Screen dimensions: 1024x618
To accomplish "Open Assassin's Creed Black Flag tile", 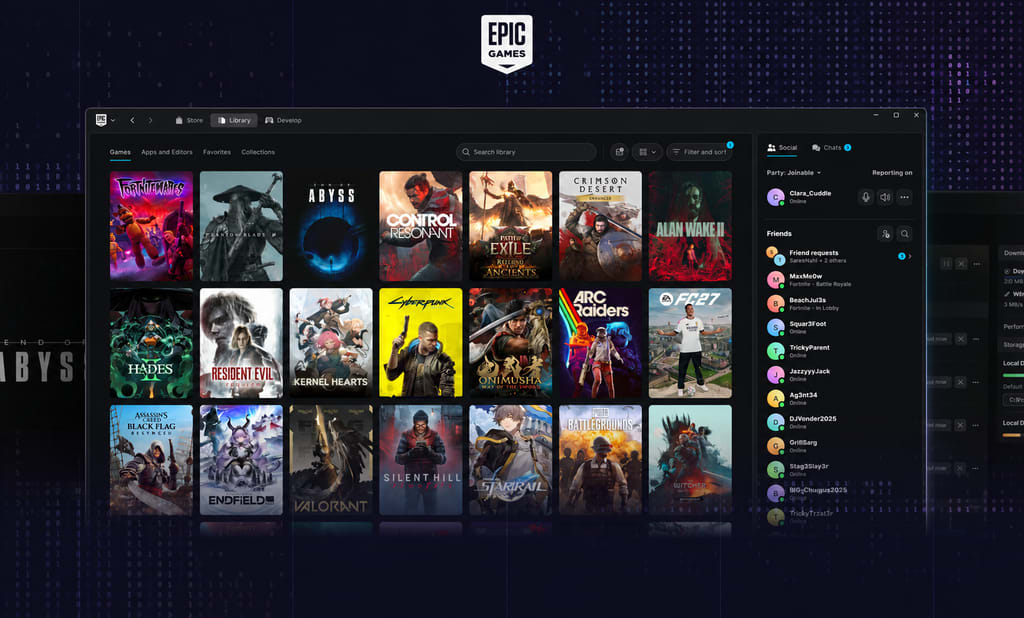I will click(152, 460).
